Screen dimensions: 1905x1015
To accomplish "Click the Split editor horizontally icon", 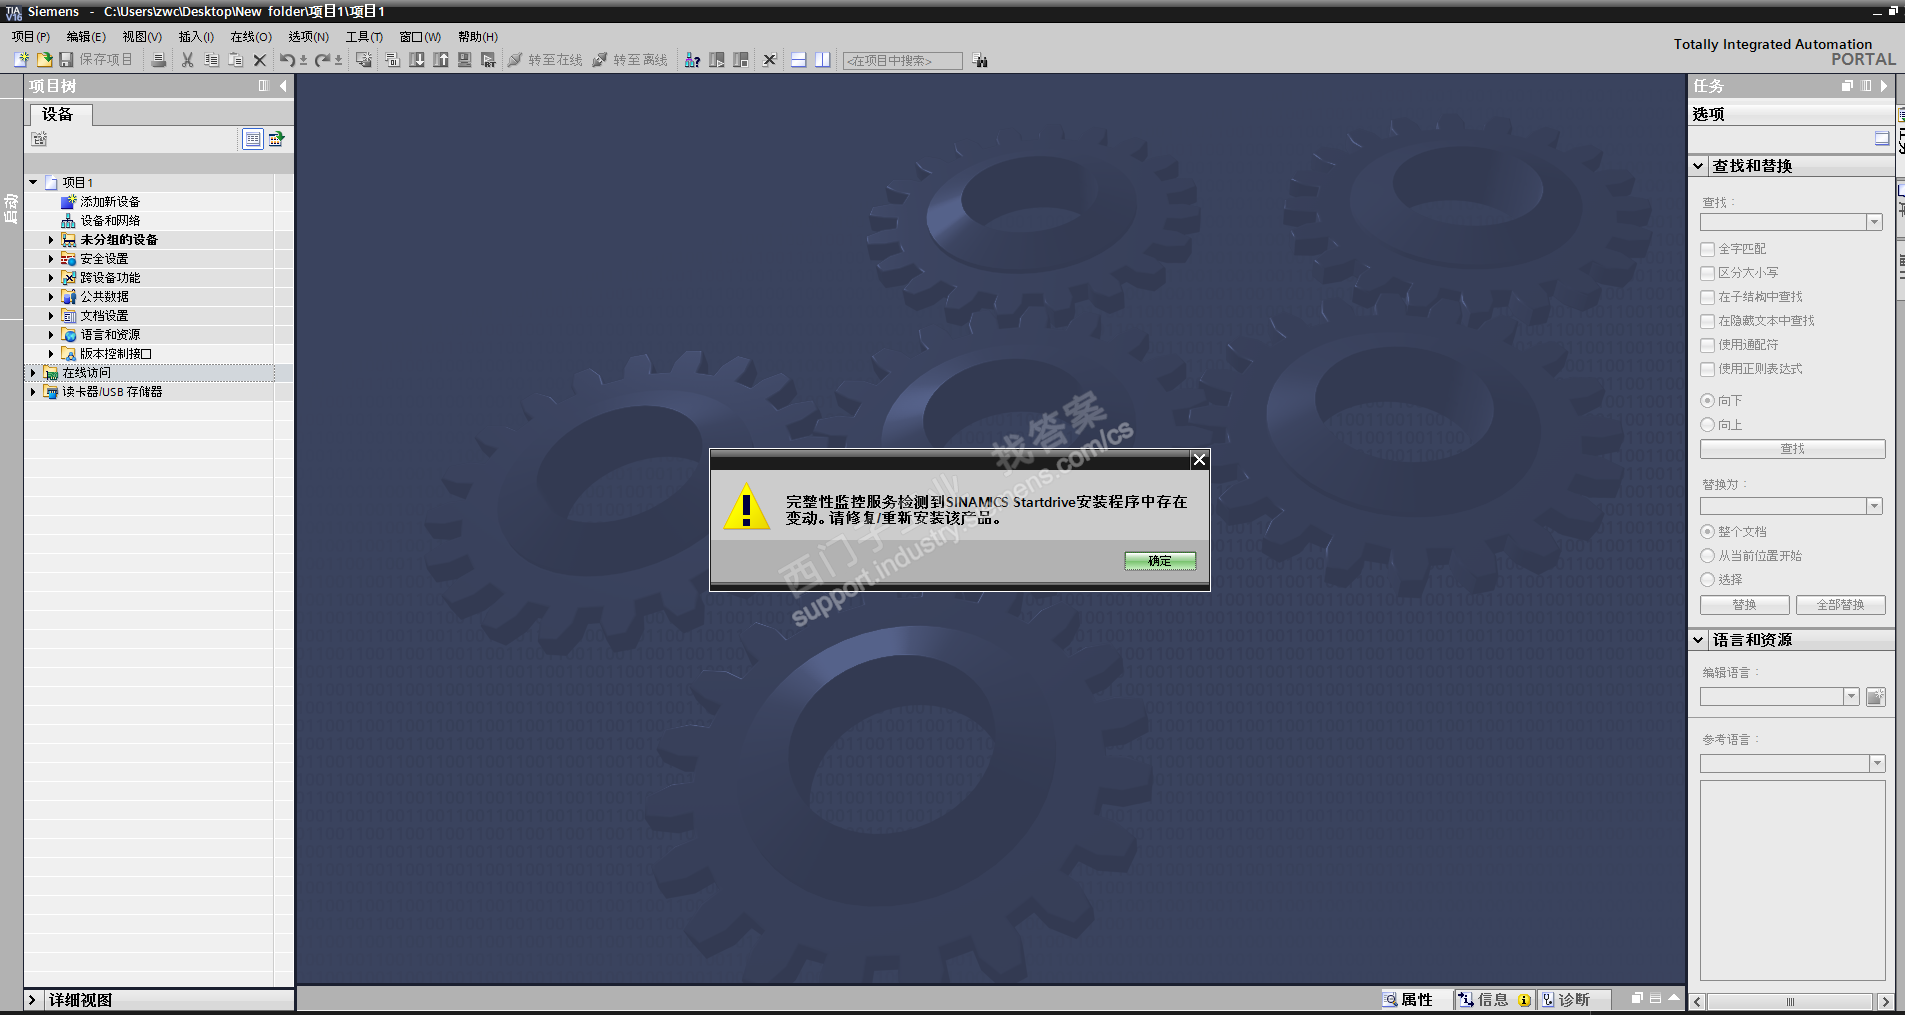I will pyautogui.click(x=799, y=60).
